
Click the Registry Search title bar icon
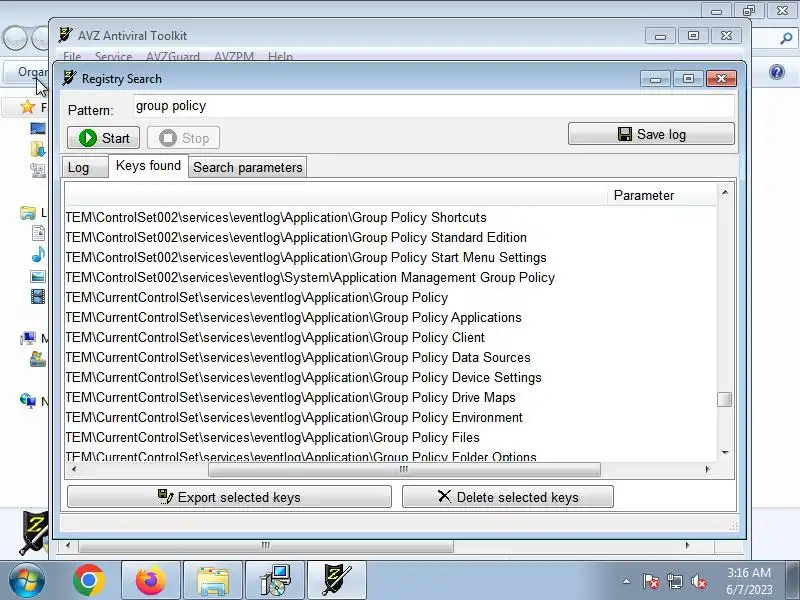pyautogui.click(x=69, y=78)
